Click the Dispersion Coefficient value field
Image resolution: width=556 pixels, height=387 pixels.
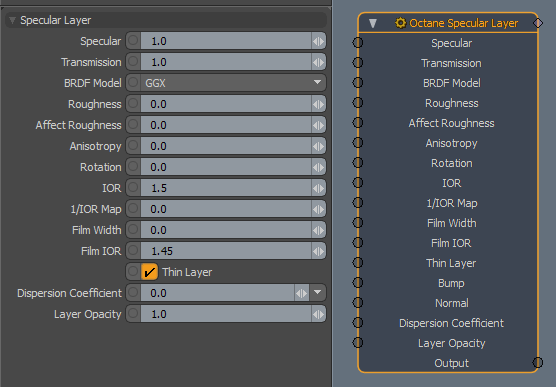(217, 293)
